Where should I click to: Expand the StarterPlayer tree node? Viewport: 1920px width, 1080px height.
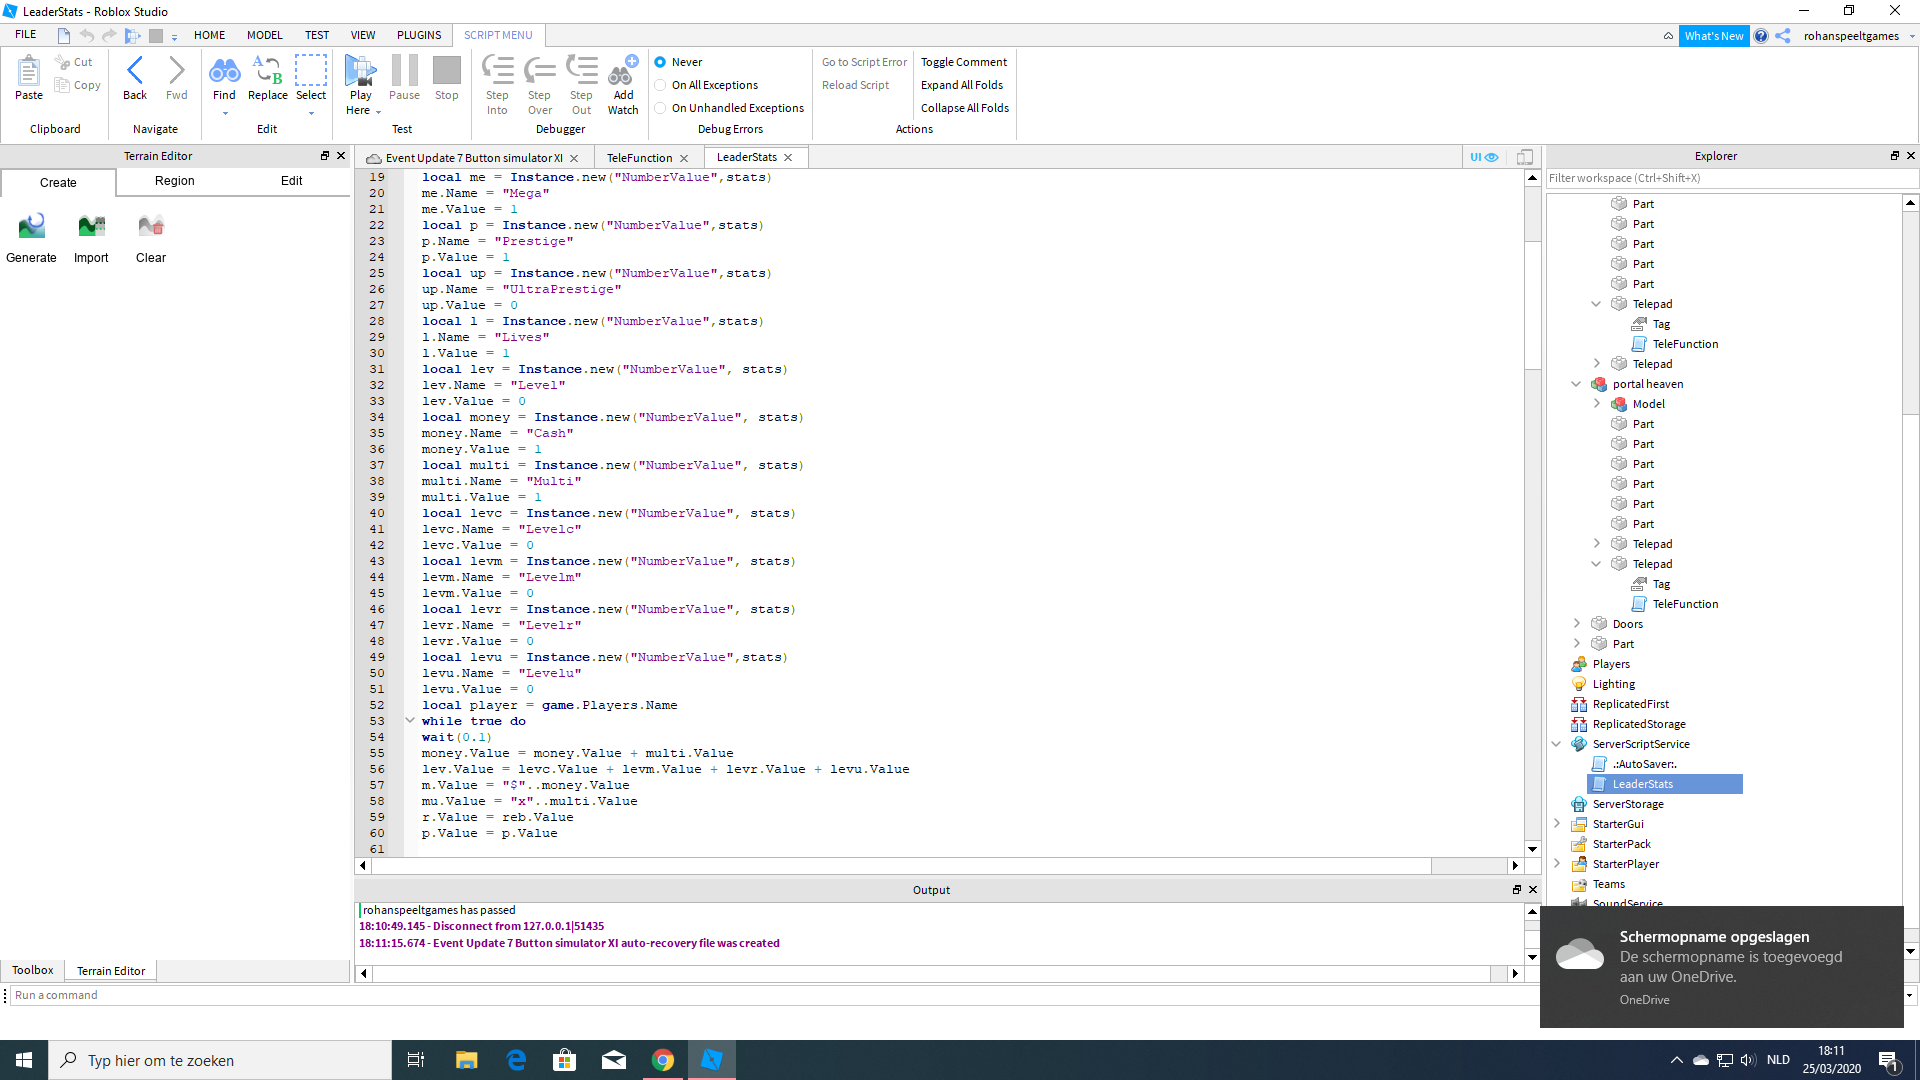[1556, 864]
